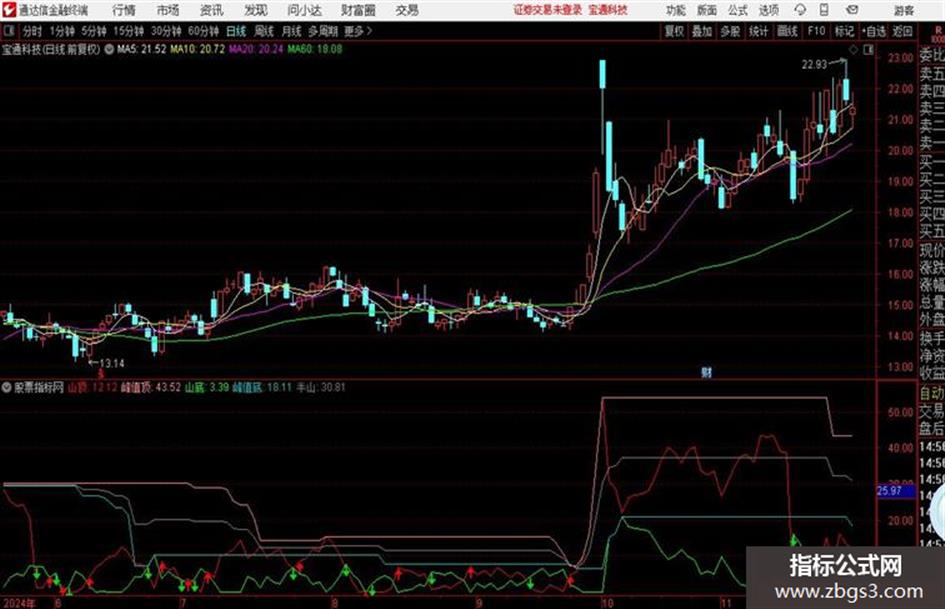Click the customer service headset icon
This screenshot has width=945, height=609.
click(x=800, y=10)
